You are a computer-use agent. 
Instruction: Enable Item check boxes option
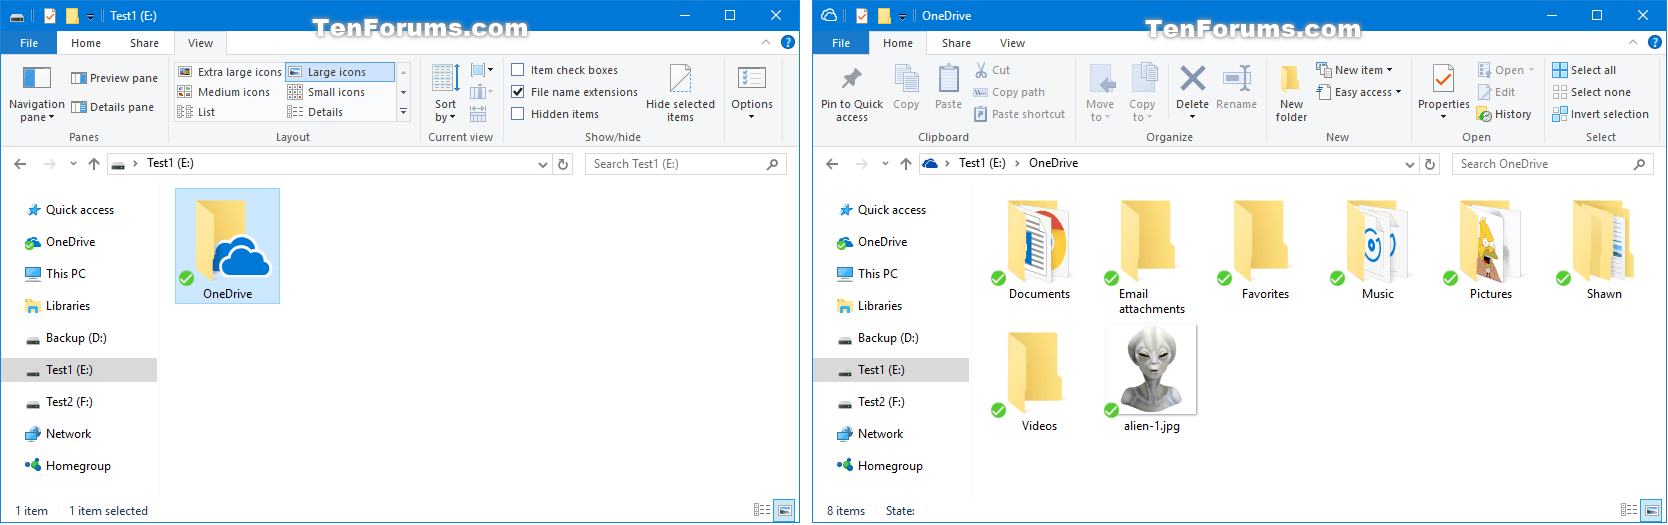click(x=565, y=70)
